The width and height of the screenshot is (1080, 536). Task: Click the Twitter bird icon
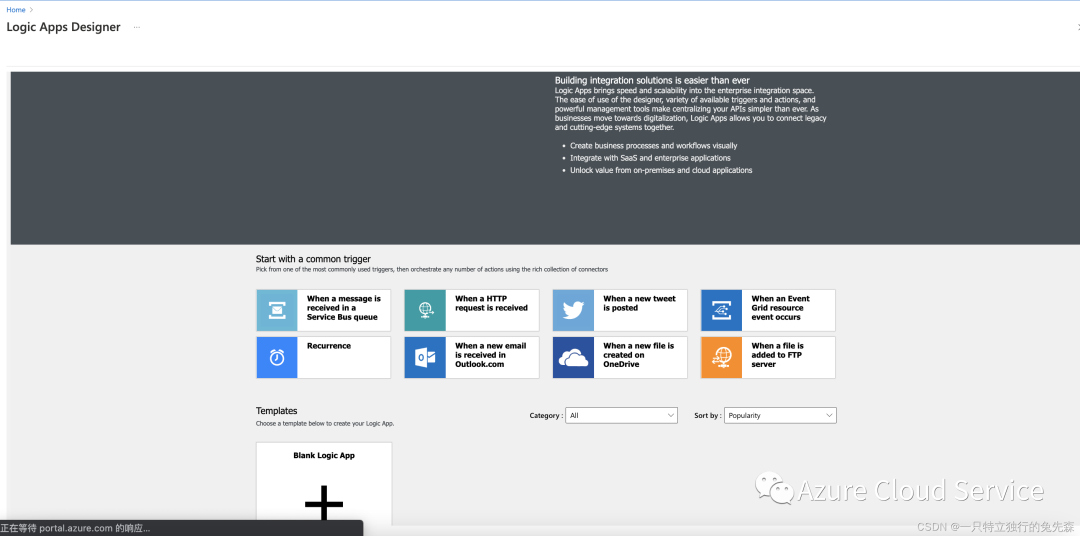pyautogui.click(x=573, y=311)
